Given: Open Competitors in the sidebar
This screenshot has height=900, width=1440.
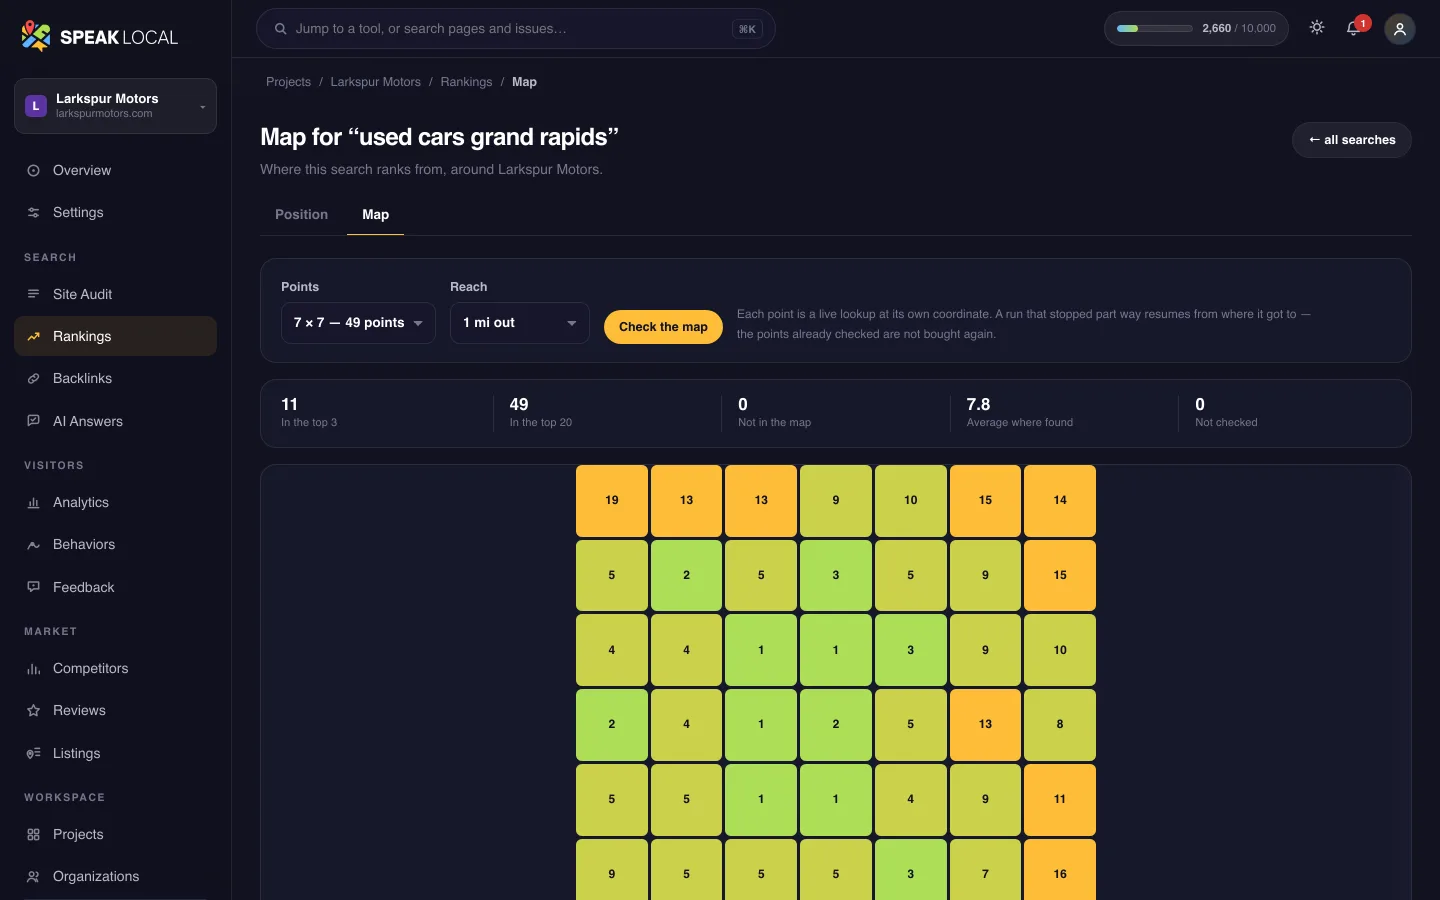Looking at the screenshot, I should point(115,669).
